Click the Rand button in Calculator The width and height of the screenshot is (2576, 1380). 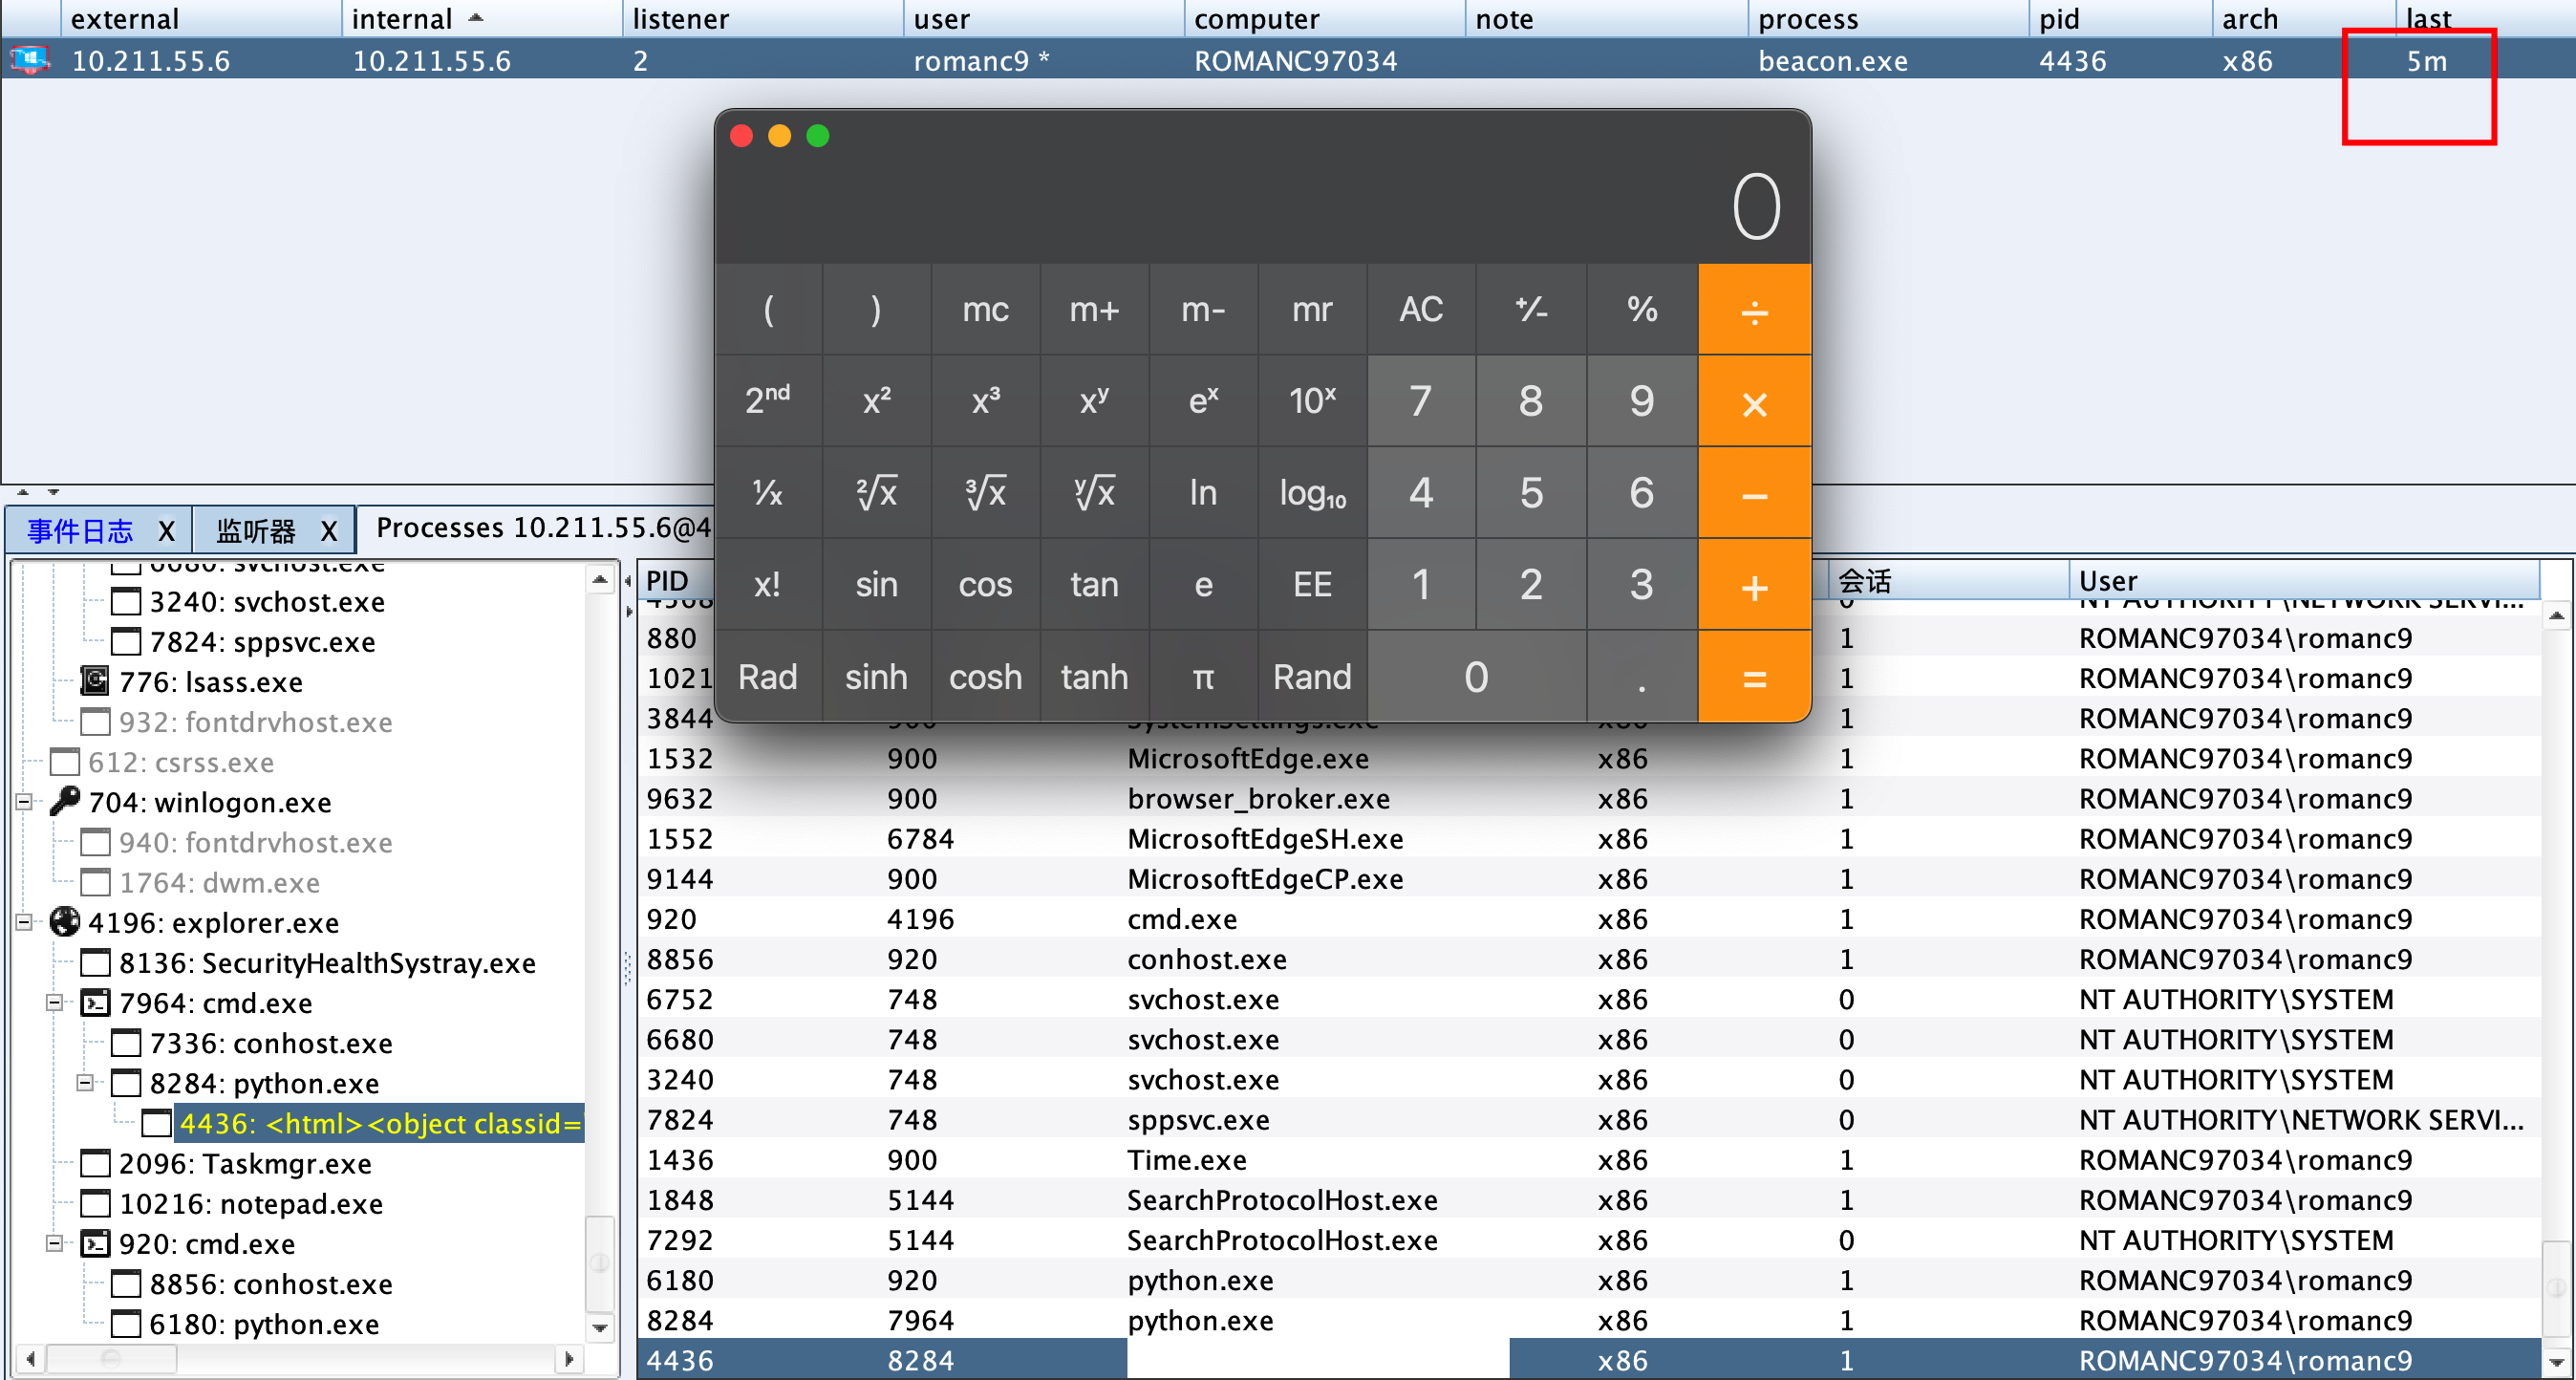pyautogui.click(x=1312, y=677)
